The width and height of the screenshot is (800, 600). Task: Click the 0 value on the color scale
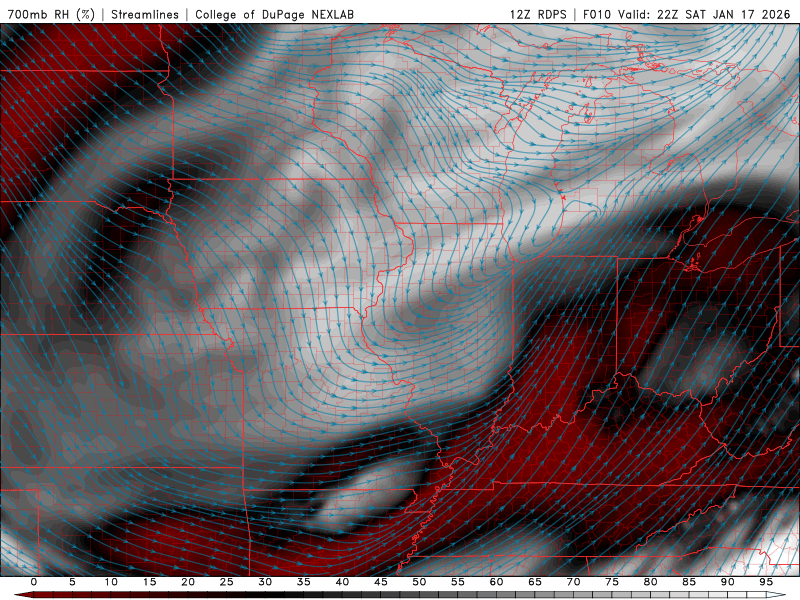pyautogui.click(x=34, y=582)
